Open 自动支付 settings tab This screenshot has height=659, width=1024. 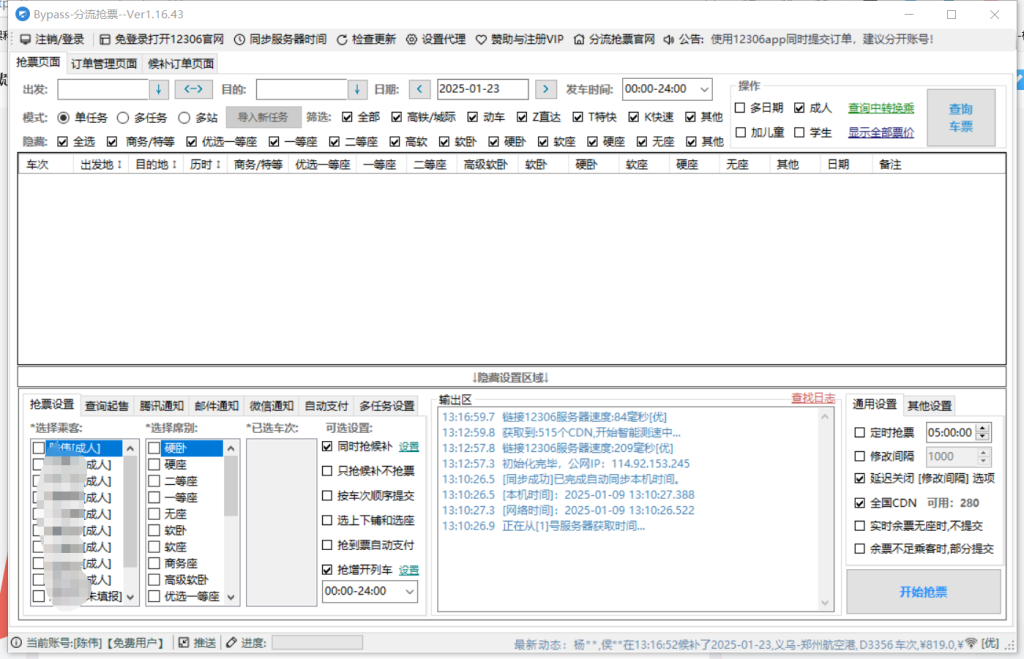(326, 406)
